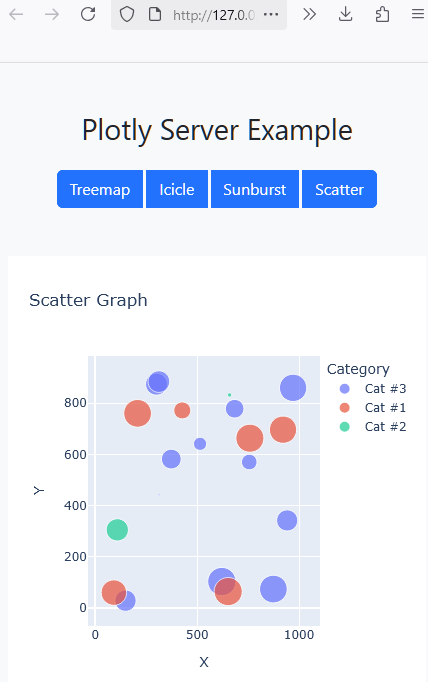Open the extensions puzzle icon
Image resolution: width=428 pixels, height=682 pixels.
click(x=382, y=14)
